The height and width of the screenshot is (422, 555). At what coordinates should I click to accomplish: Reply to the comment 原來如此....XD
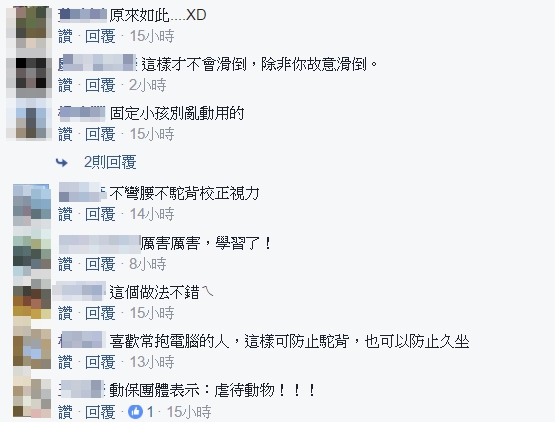click(100, 36)
